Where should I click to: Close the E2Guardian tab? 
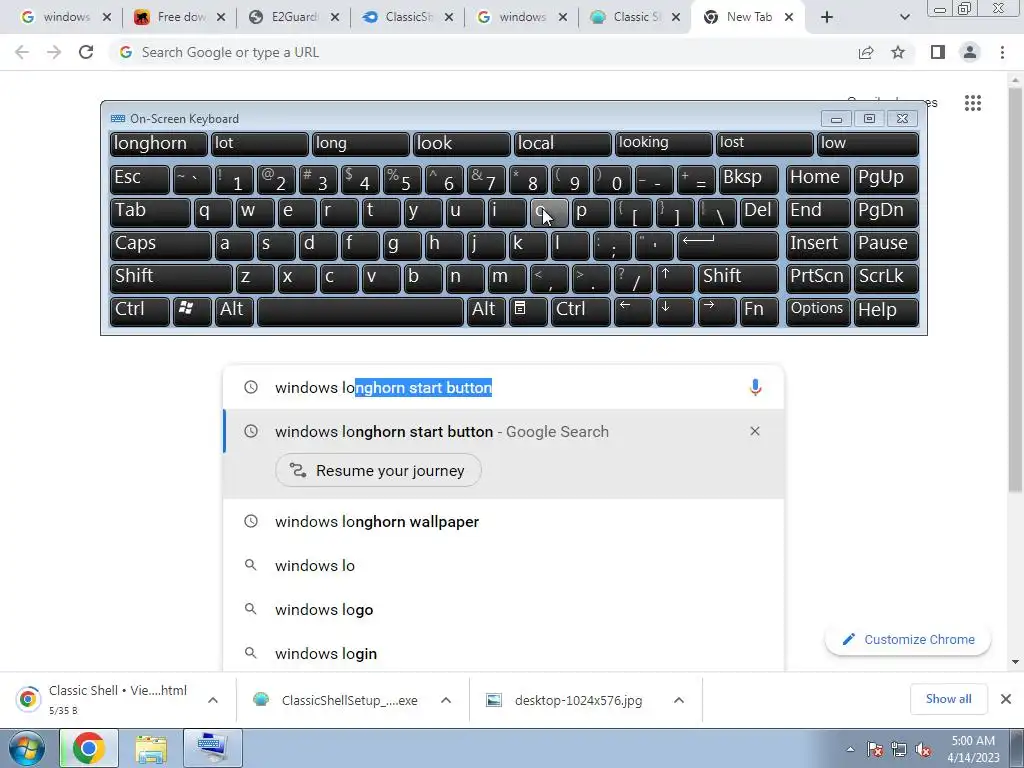point(334,17)
